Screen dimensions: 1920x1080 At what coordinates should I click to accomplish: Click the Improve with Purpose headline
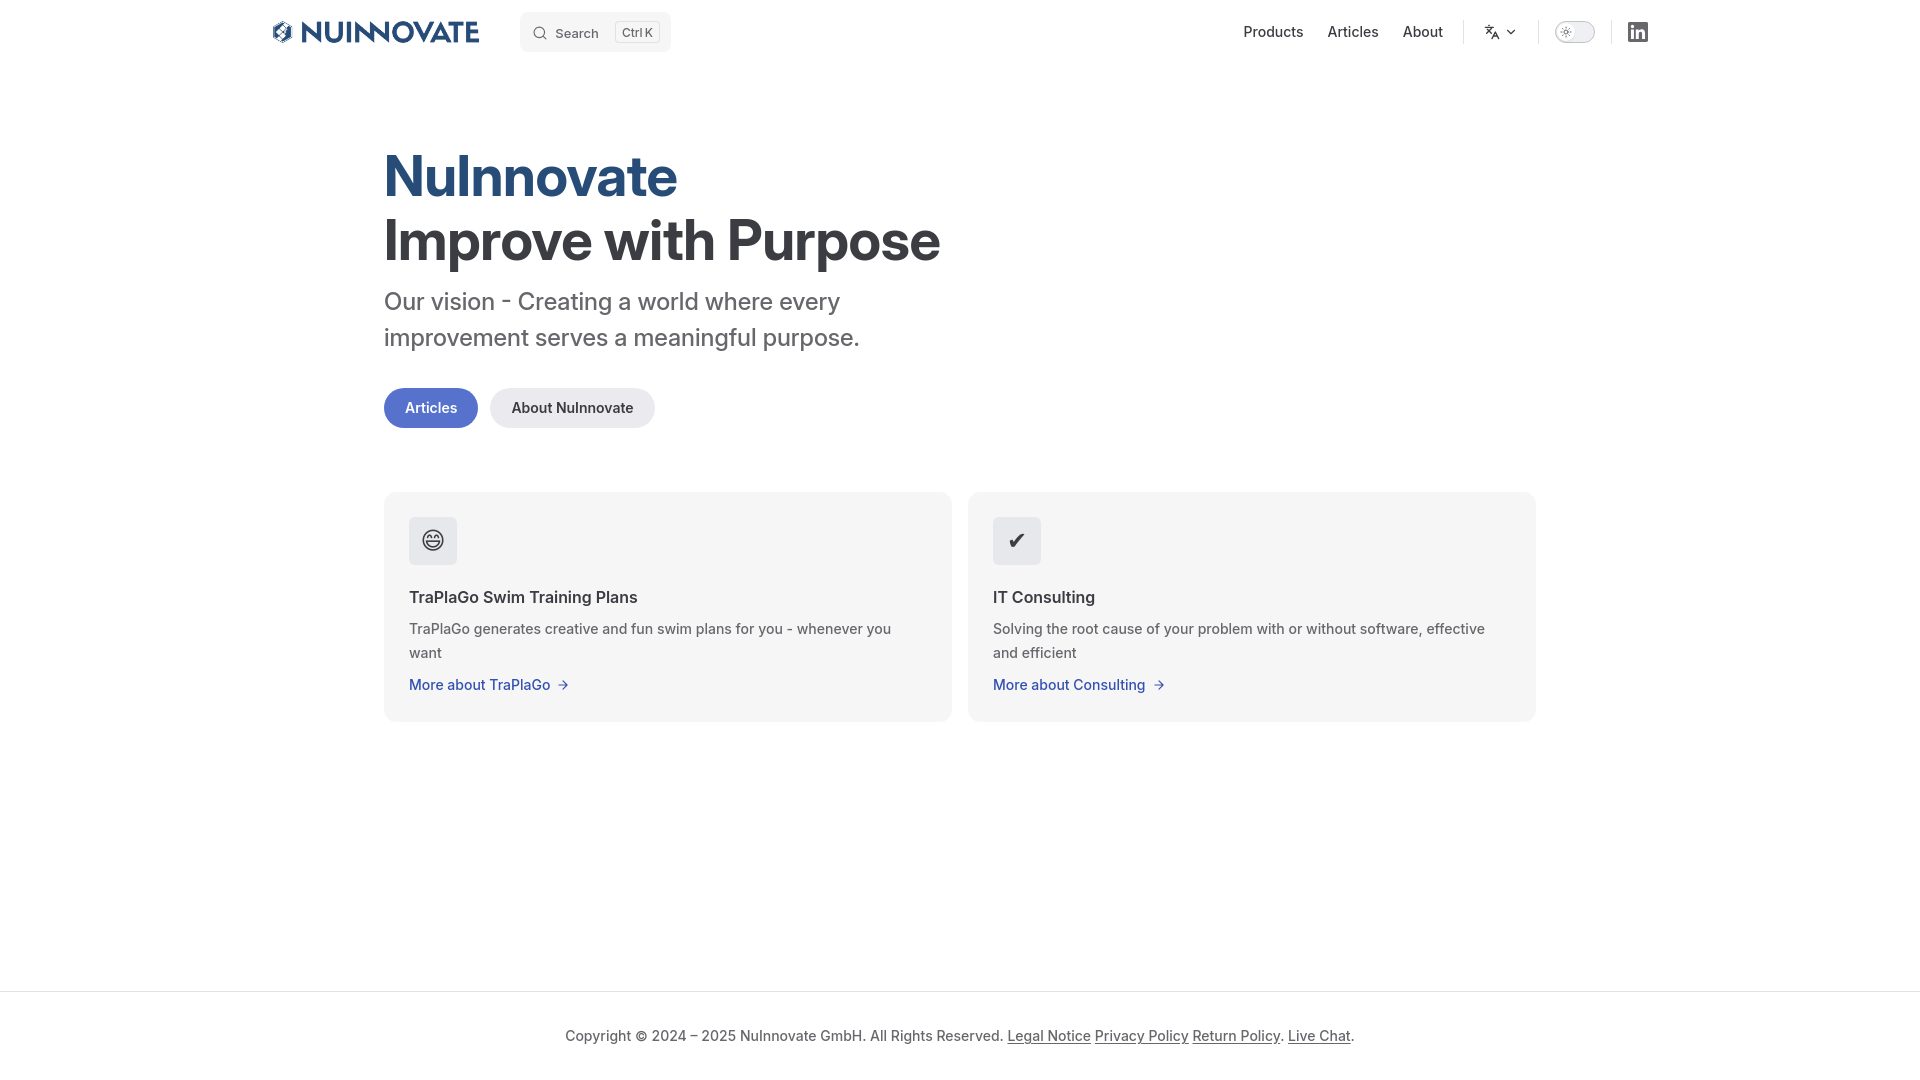(x=662, y=241)
